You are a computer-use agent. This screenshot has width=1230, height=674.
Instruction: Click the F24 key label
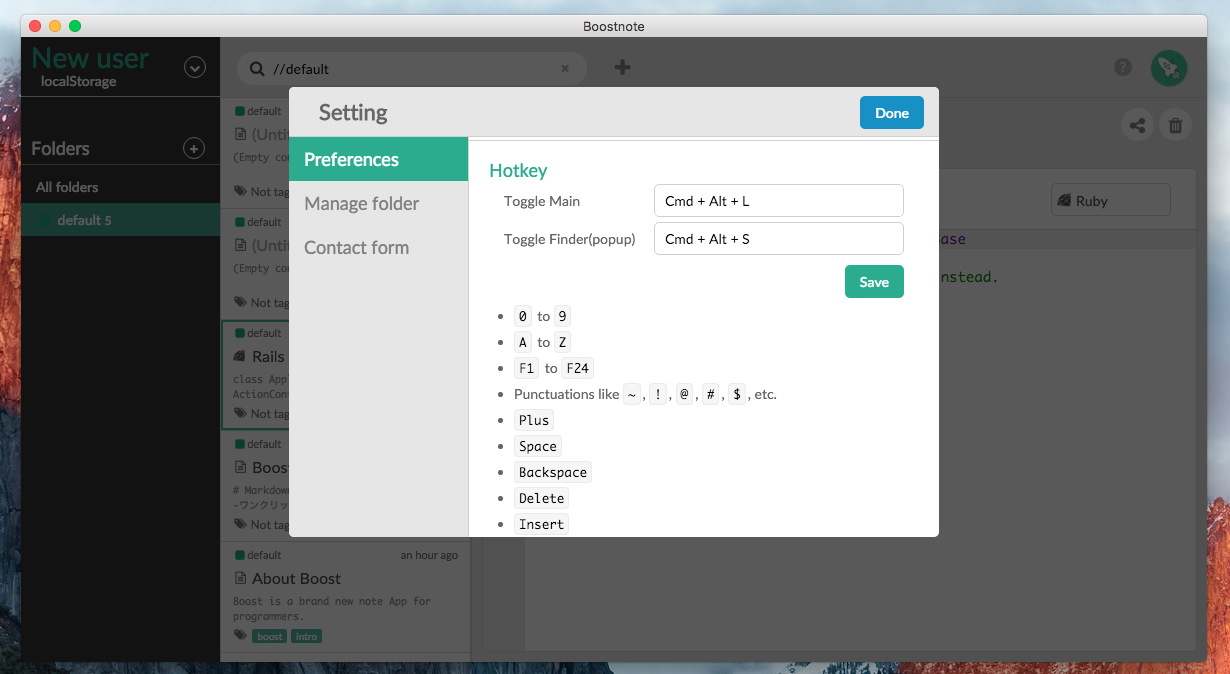(x=577, y=368)
